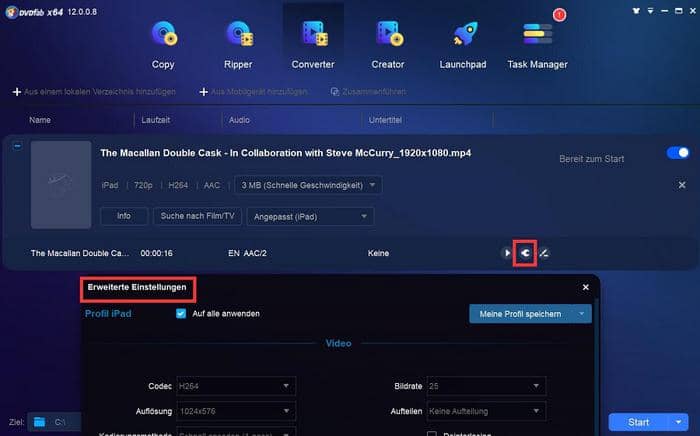Screen dimensions: 700x436
Task: Collapse the video task with minus icon
Action: click(x=17, y=145)
